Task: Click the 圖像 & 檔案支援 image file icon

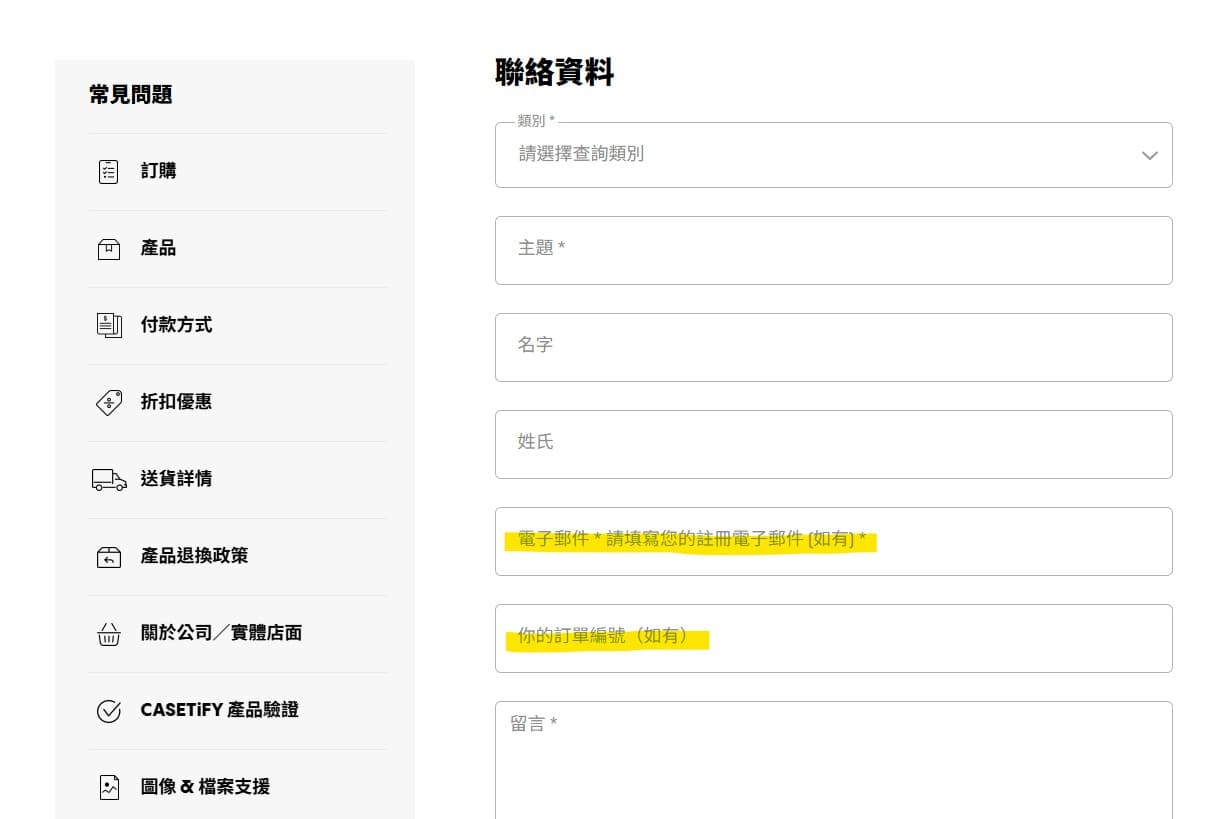Action: pos(108,787)
